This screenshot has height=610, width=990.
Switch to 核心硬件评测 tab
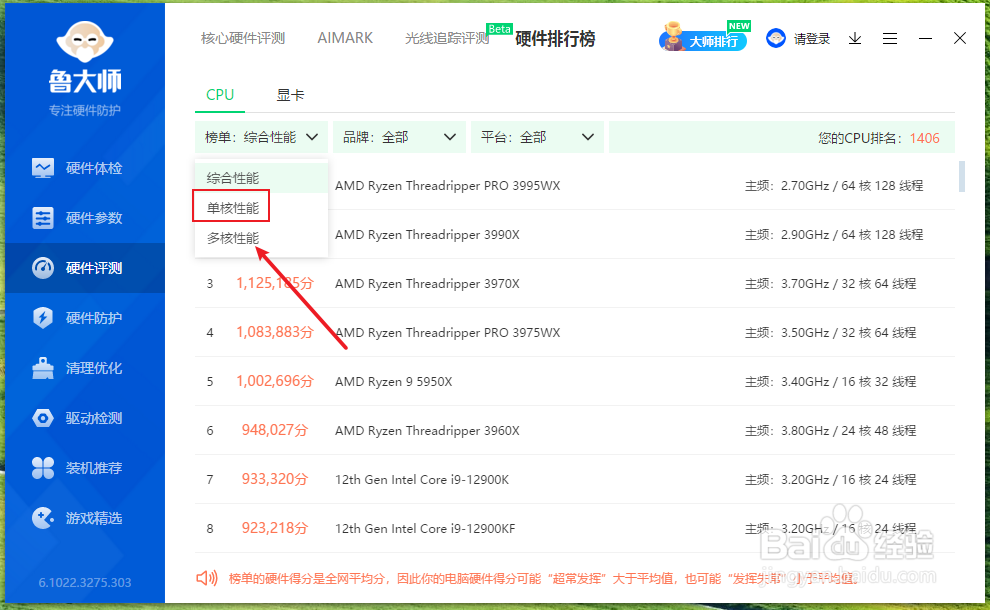tap(243, 39)
